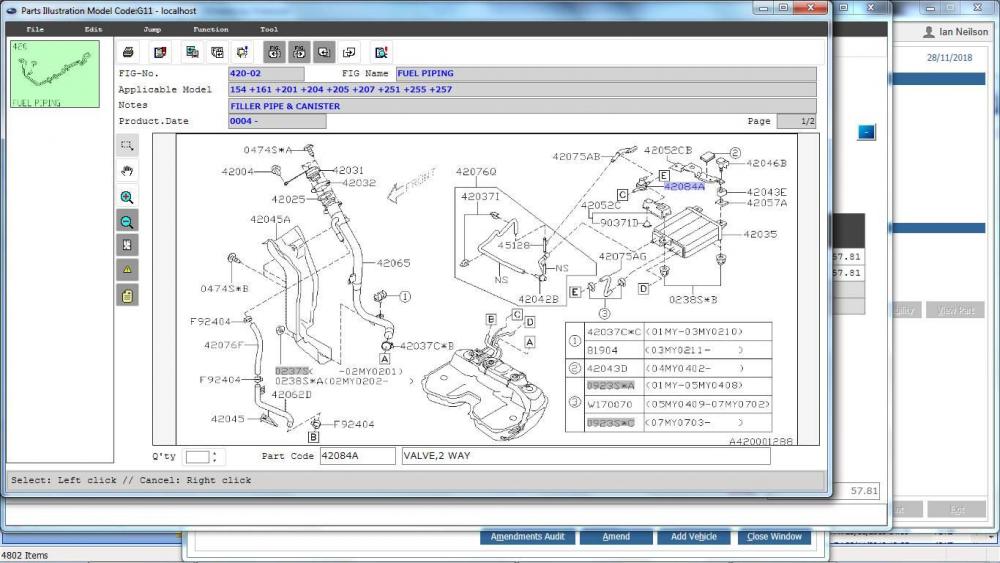Click part label 42076F in diagram
Image resolution: width=1000 pixels, height=563 pixels.
point(224,345)
